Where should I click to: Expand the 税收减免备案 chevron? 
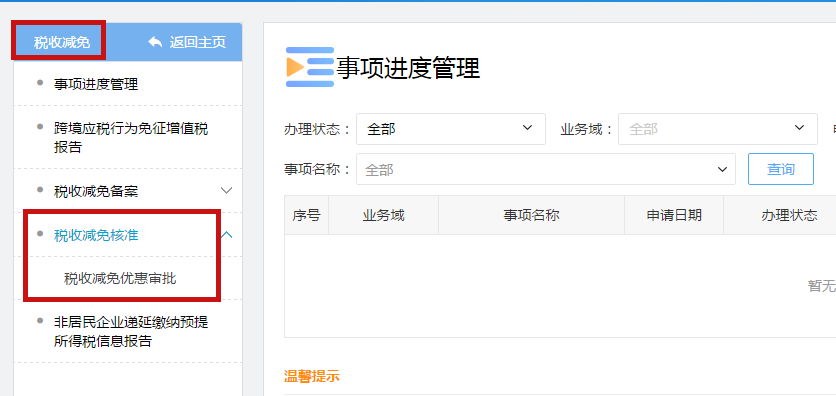227,191
